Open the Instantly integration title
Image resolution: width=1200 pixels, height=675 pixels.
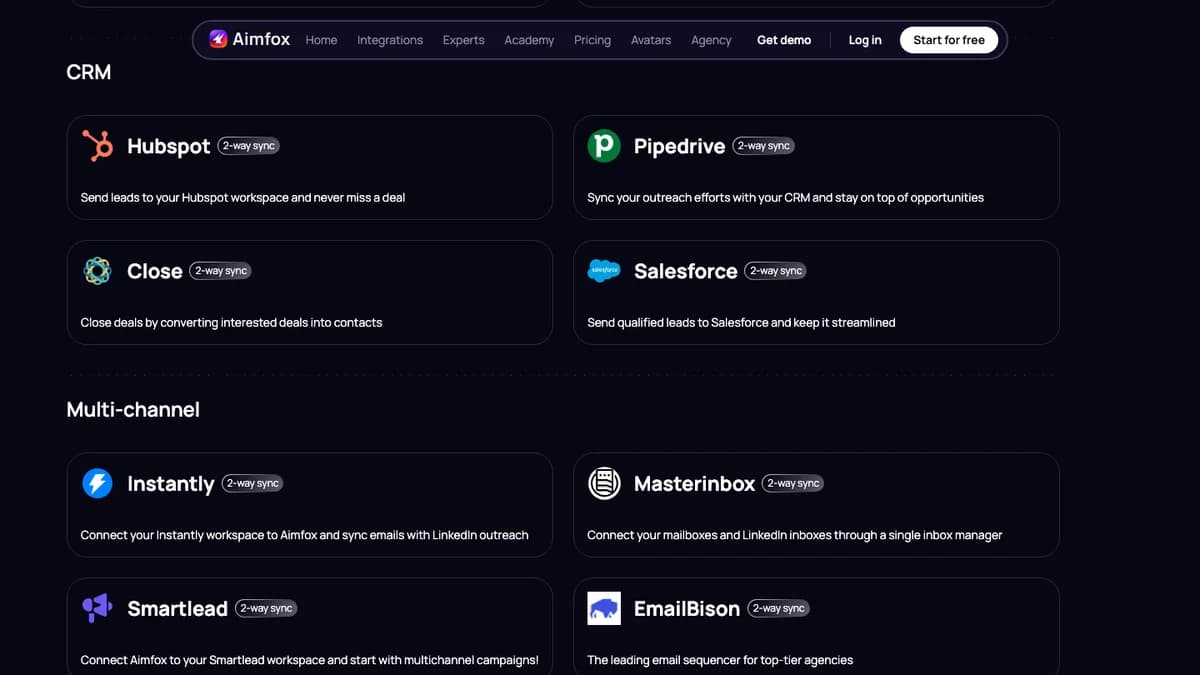tap(171, 484)
